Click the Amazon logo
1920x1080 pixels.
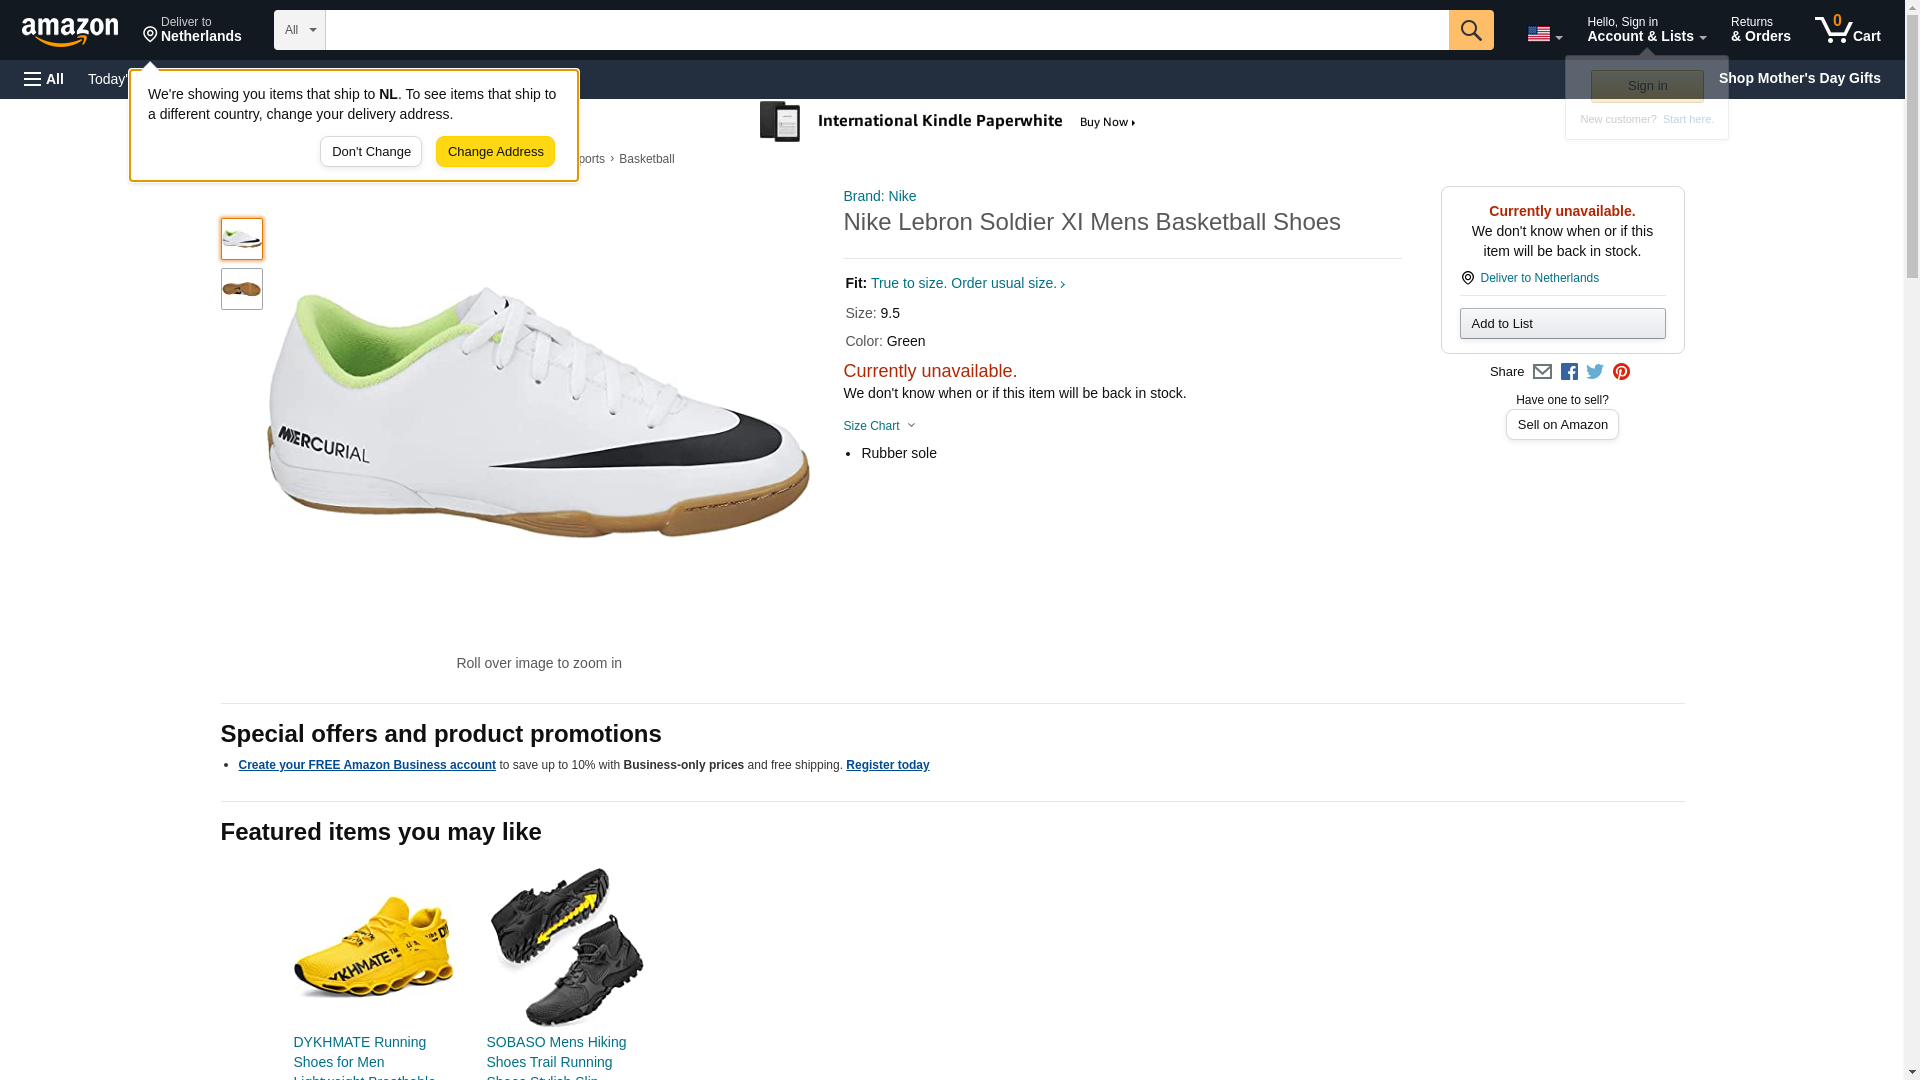(x=70, y=31)
